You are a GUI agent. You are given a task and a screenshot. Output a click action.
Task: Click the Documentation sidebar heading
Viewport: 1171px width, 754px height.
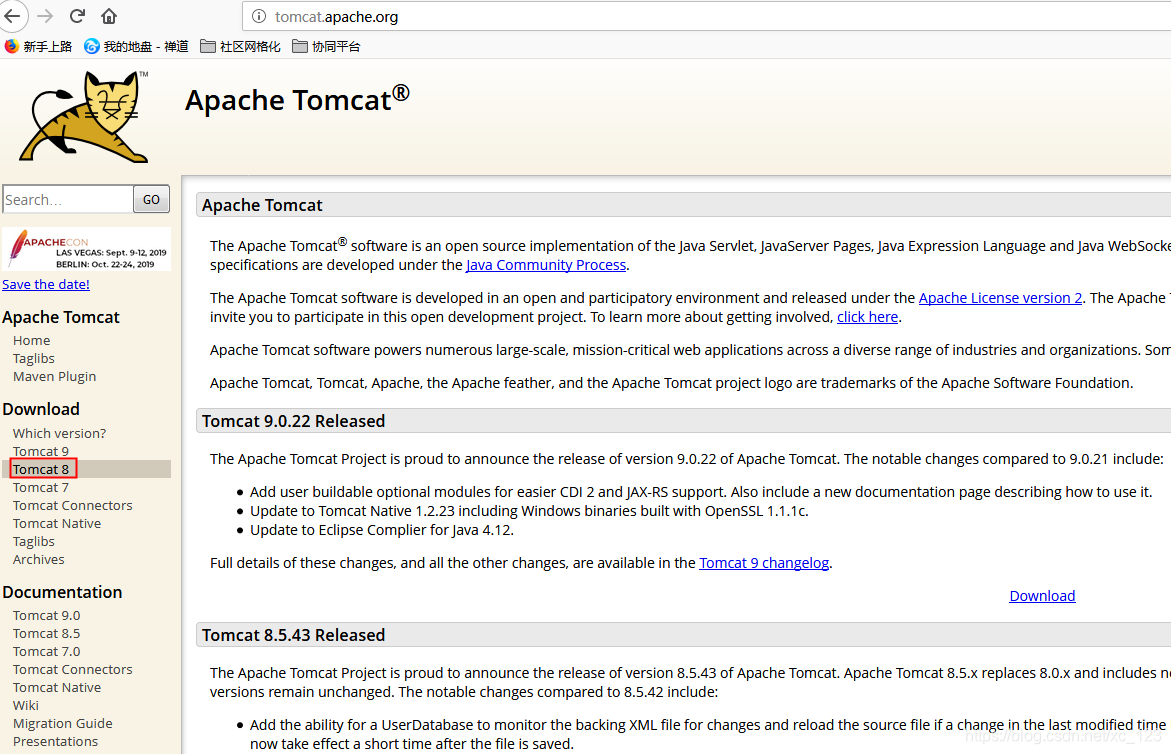coord(62,592)
